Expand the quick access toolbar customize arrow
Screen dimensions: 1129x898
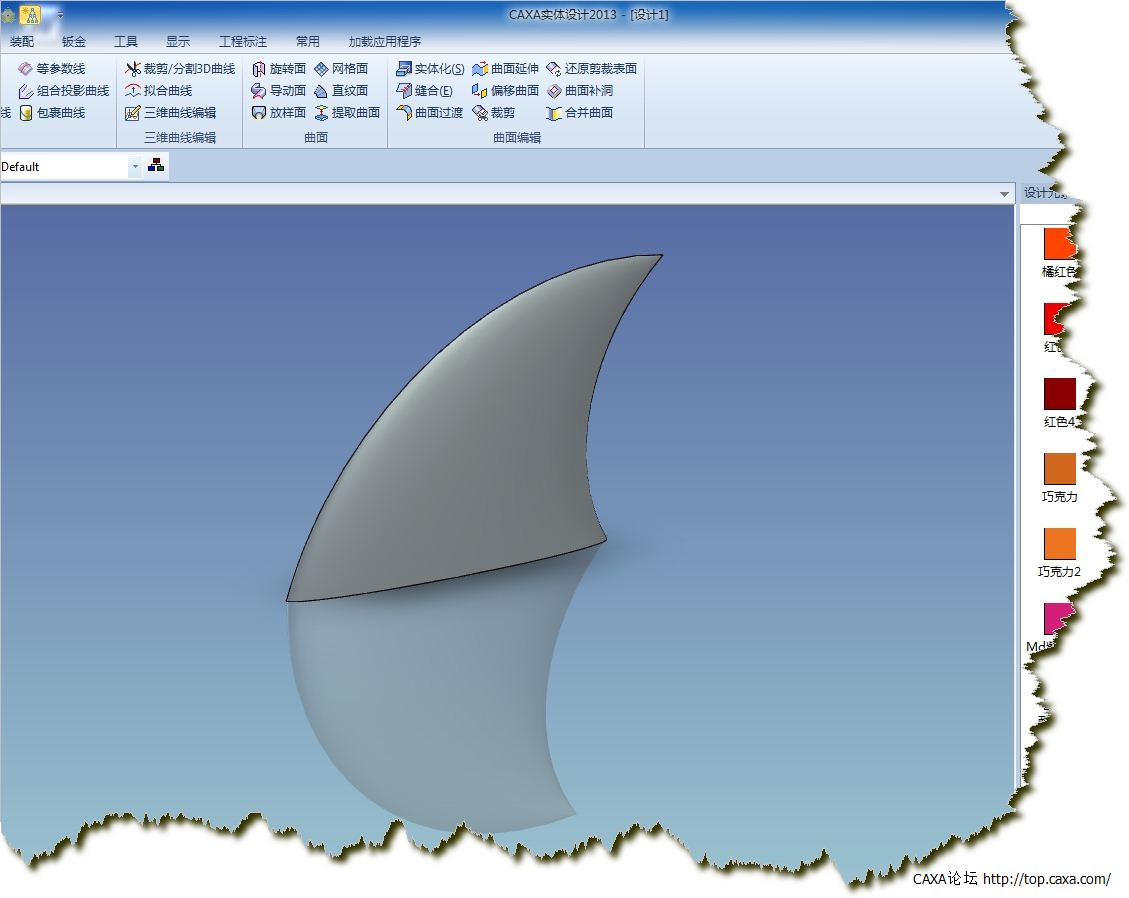(60, 15)
